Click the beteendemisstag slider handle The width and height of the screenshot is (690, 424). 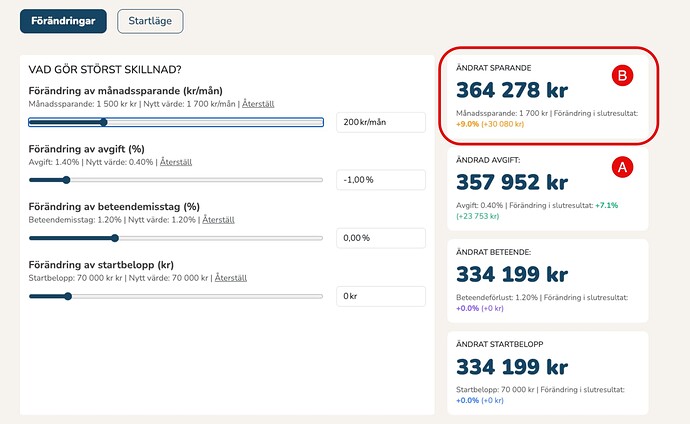click(x=114, y=238)
